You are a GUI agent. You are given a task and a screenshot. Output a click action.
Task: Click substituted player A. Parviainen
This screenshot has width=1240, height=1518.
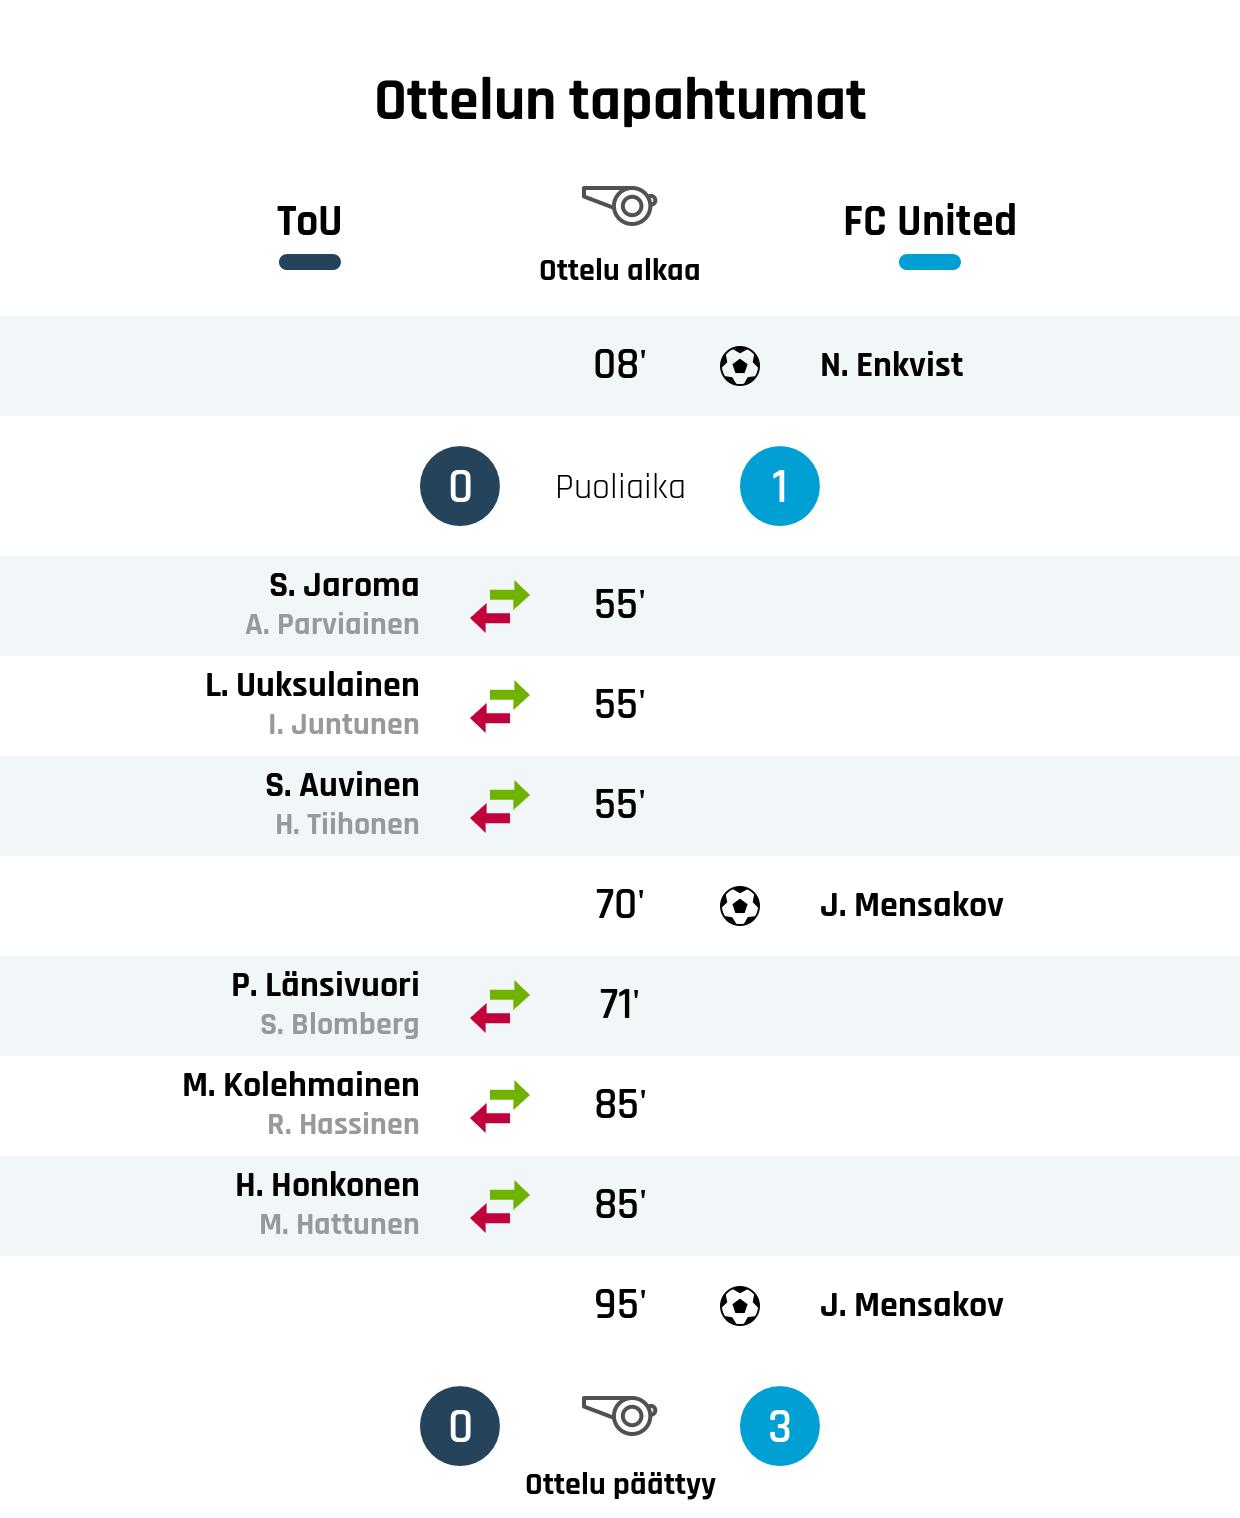coord(332,625)
